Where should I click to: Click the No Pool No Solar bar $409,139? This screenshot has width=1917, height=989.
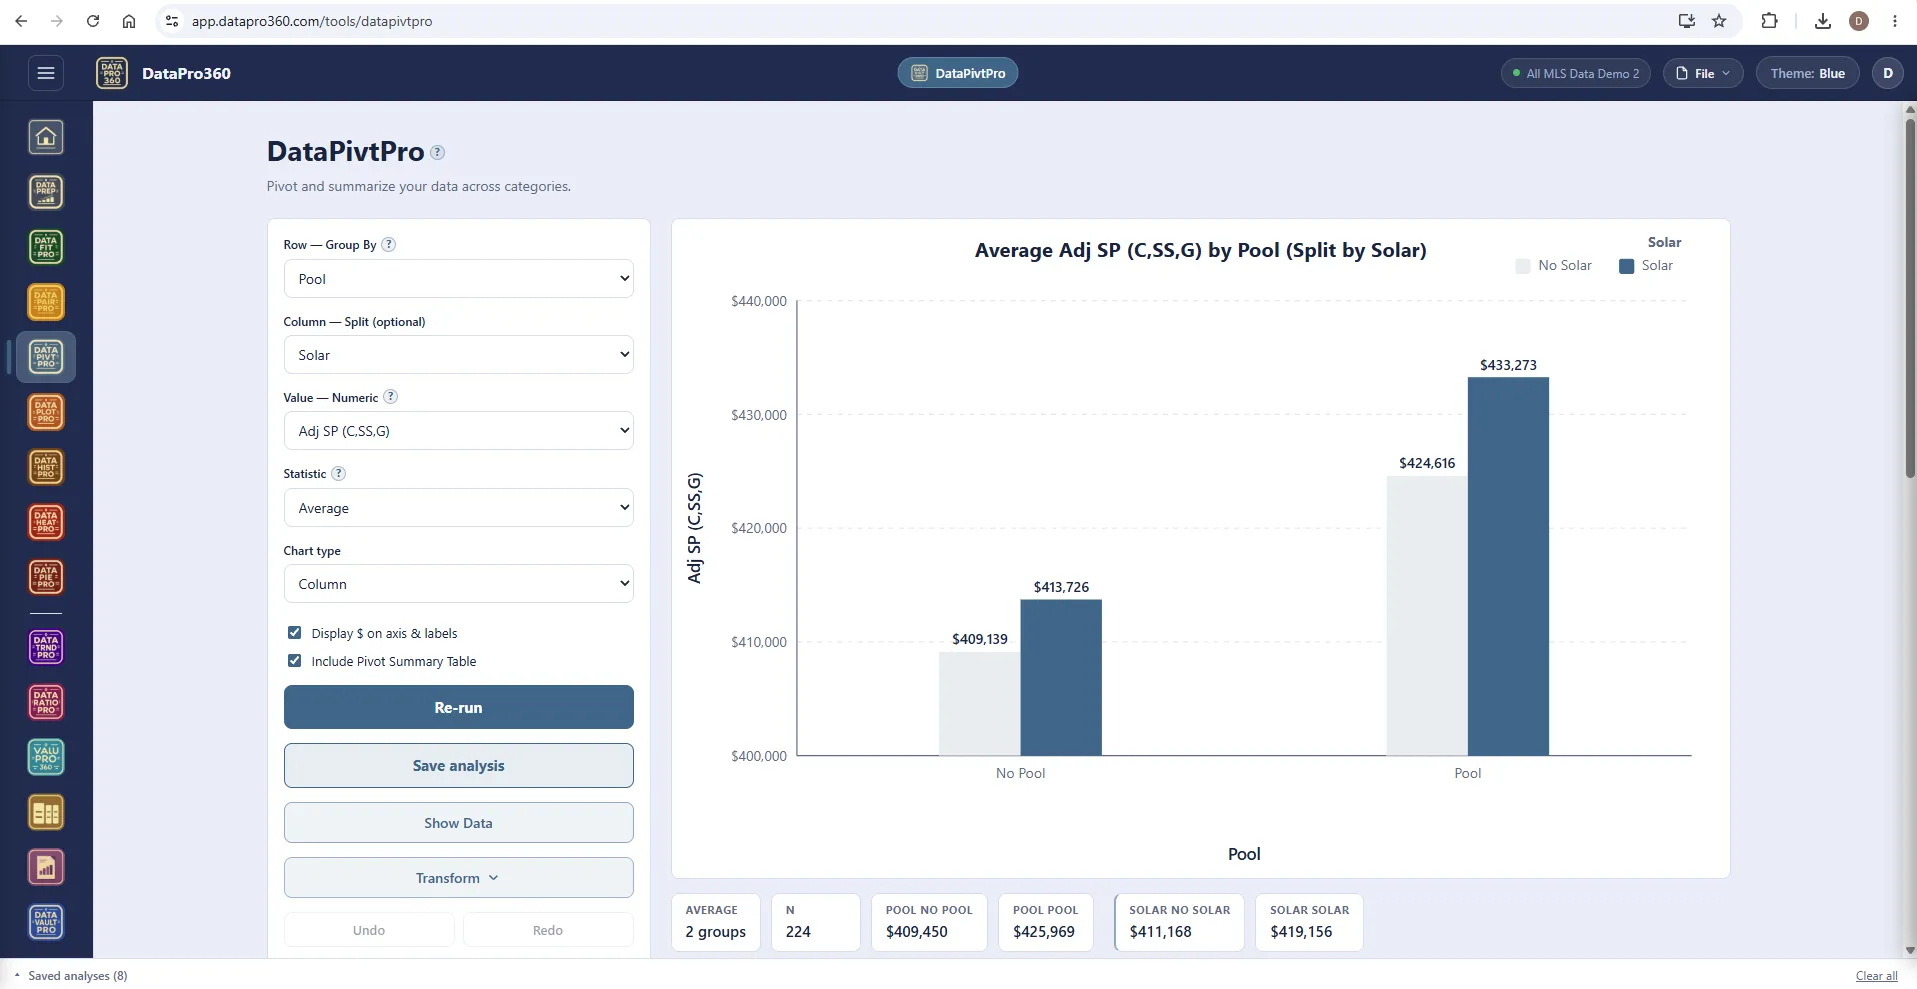(x=980, y=704)
